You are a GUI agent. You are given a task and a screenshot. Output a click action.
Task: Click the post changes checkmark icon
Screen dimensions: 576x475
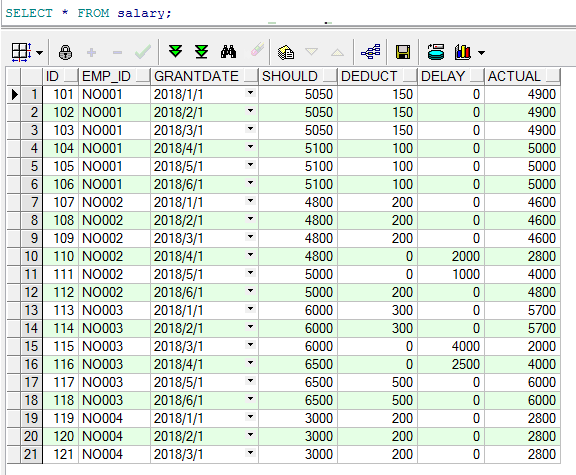coord(143,52)
